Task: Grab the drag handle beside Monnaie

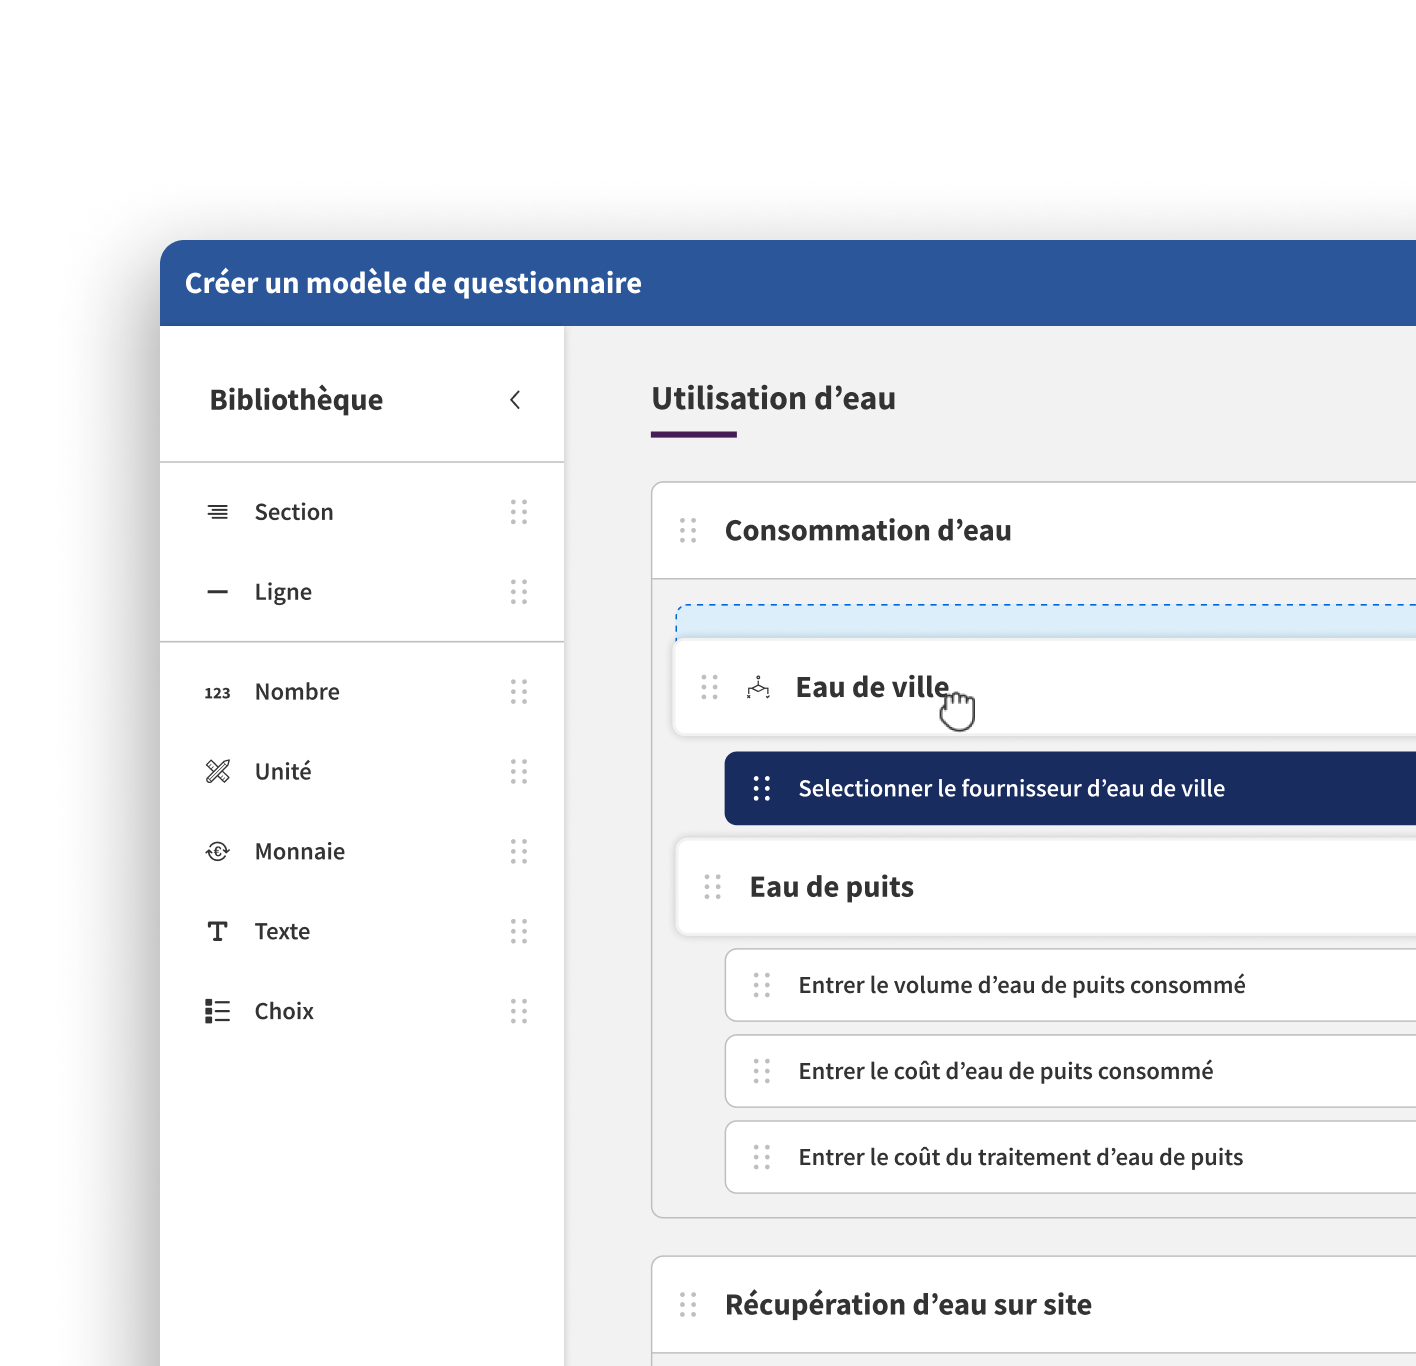Action: point(519,851)
